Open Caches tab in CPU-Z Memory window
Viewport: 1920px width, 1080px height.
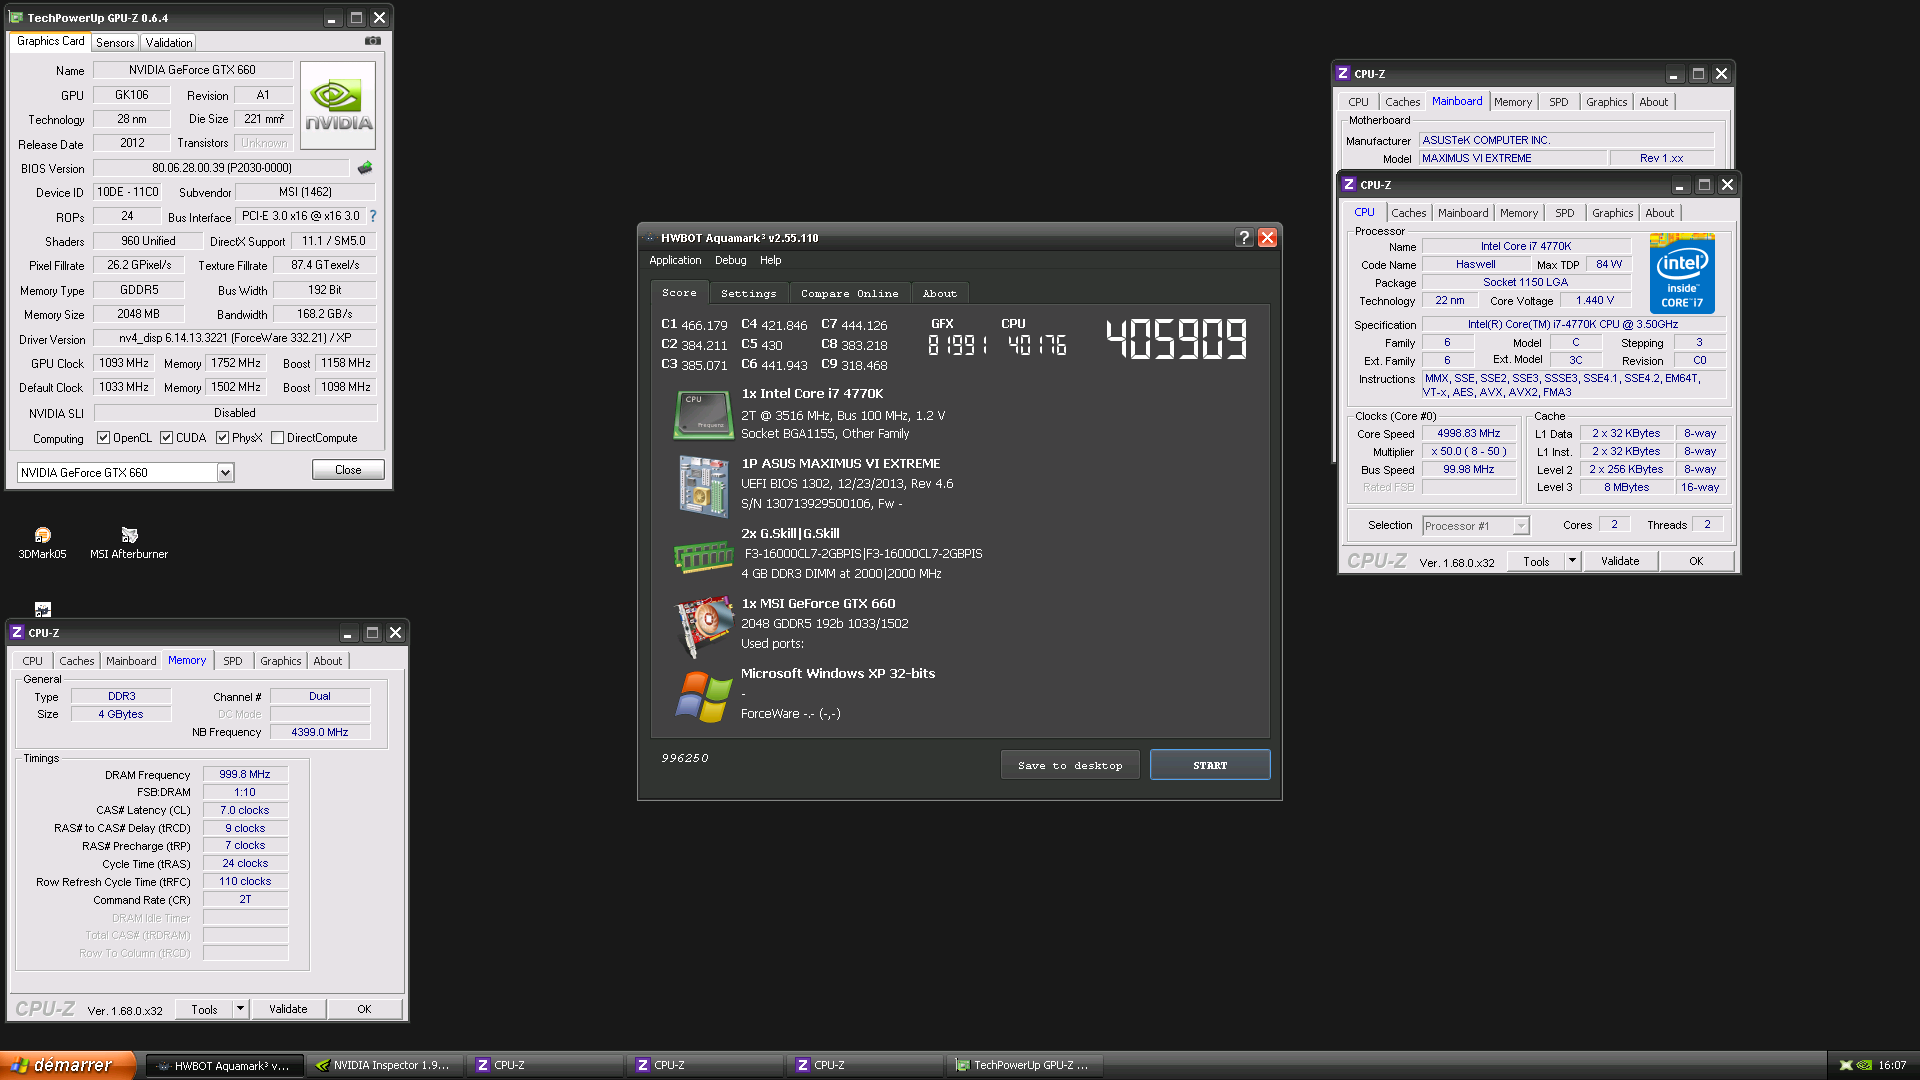click(76, 661)
